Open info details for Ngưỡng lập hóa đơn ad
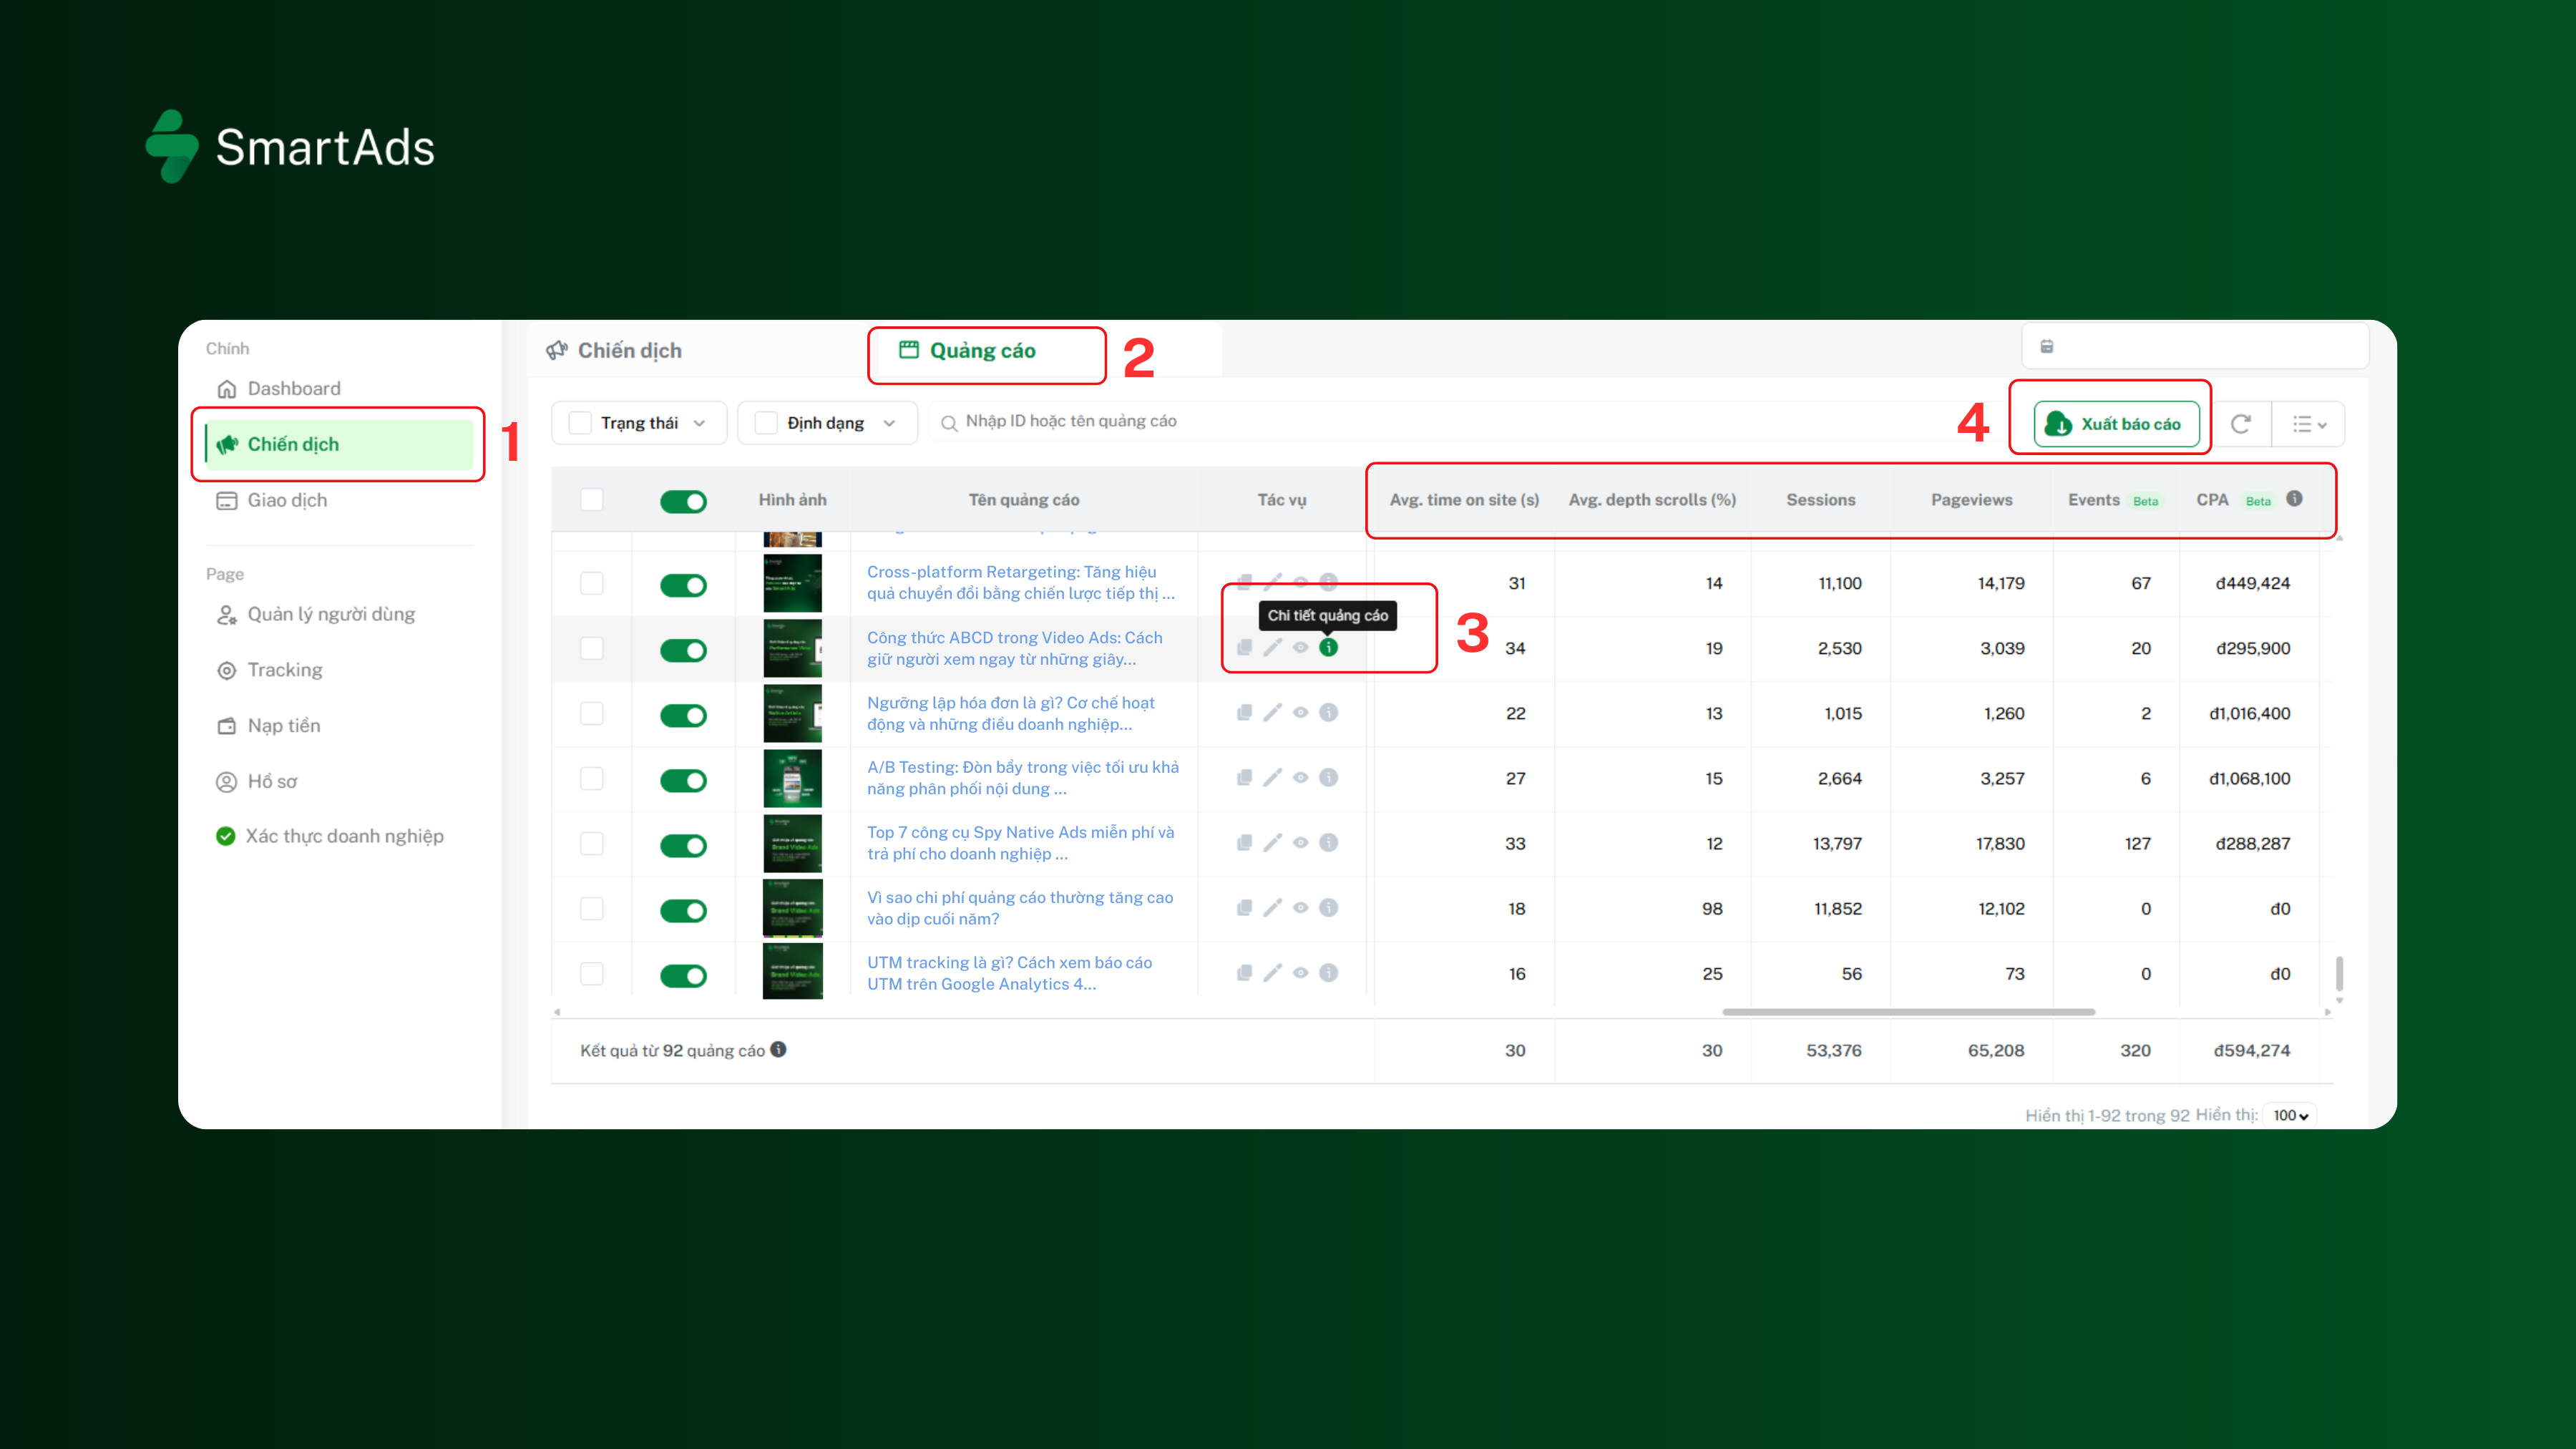2576x1449 pixels. click(1328, 713)
